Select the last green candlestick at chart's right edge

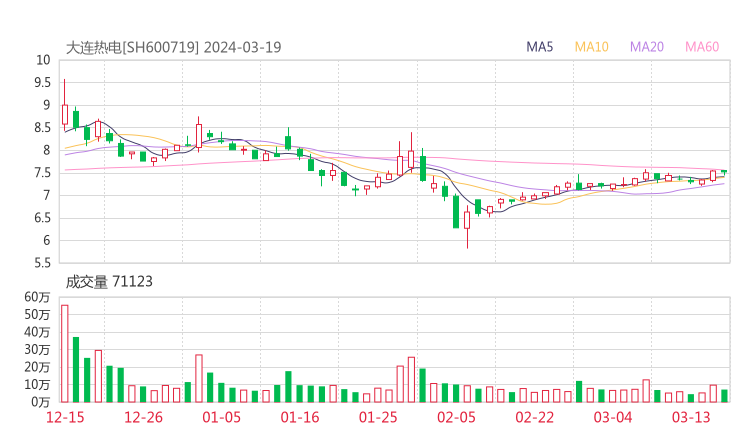(724, 172)
